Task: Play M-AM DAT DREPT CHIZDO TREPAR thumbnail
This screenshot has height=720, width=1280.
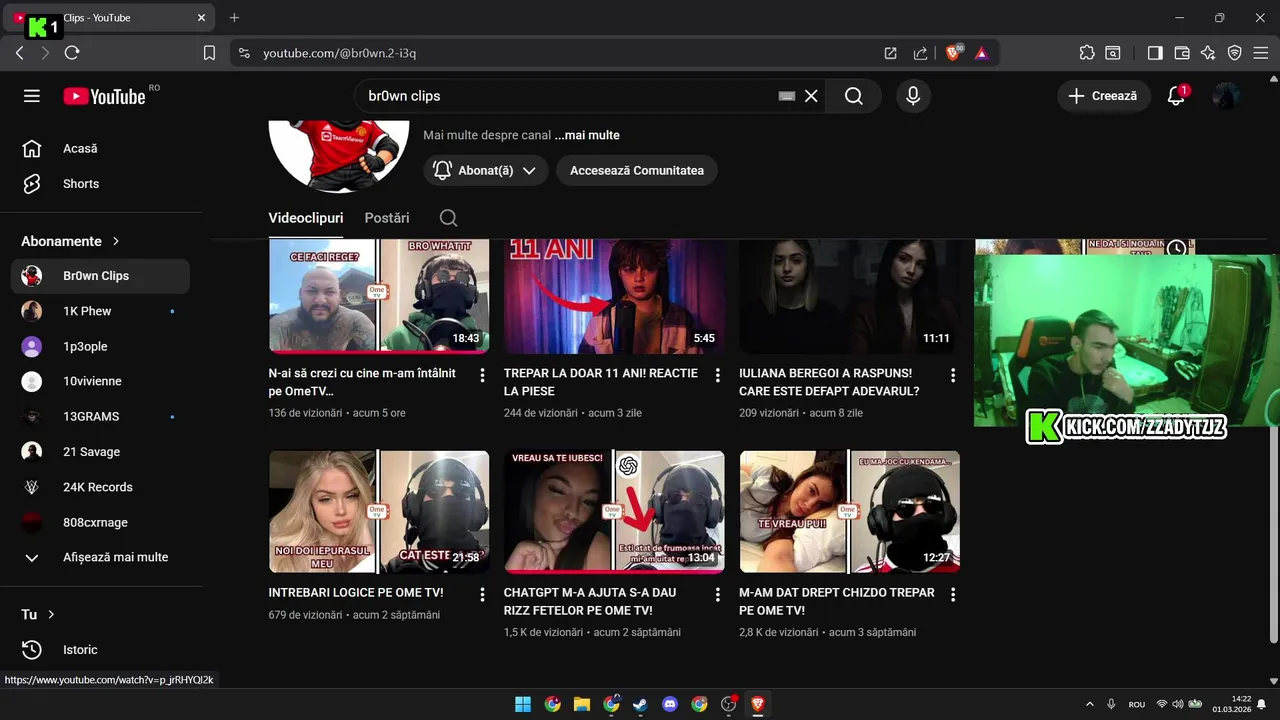Action: coord(850,512)
